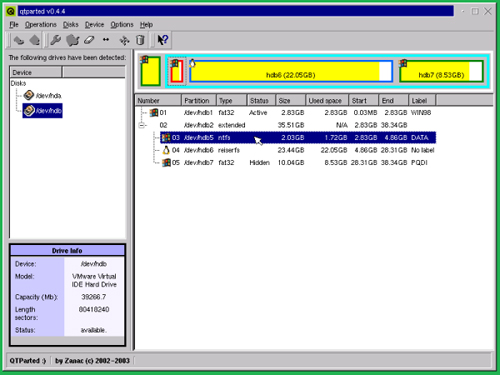Click the Drive Info panel header
Image resolution: width=500 pixels, height=375 pixels.
pyautogui.click(x=67, y=251)
